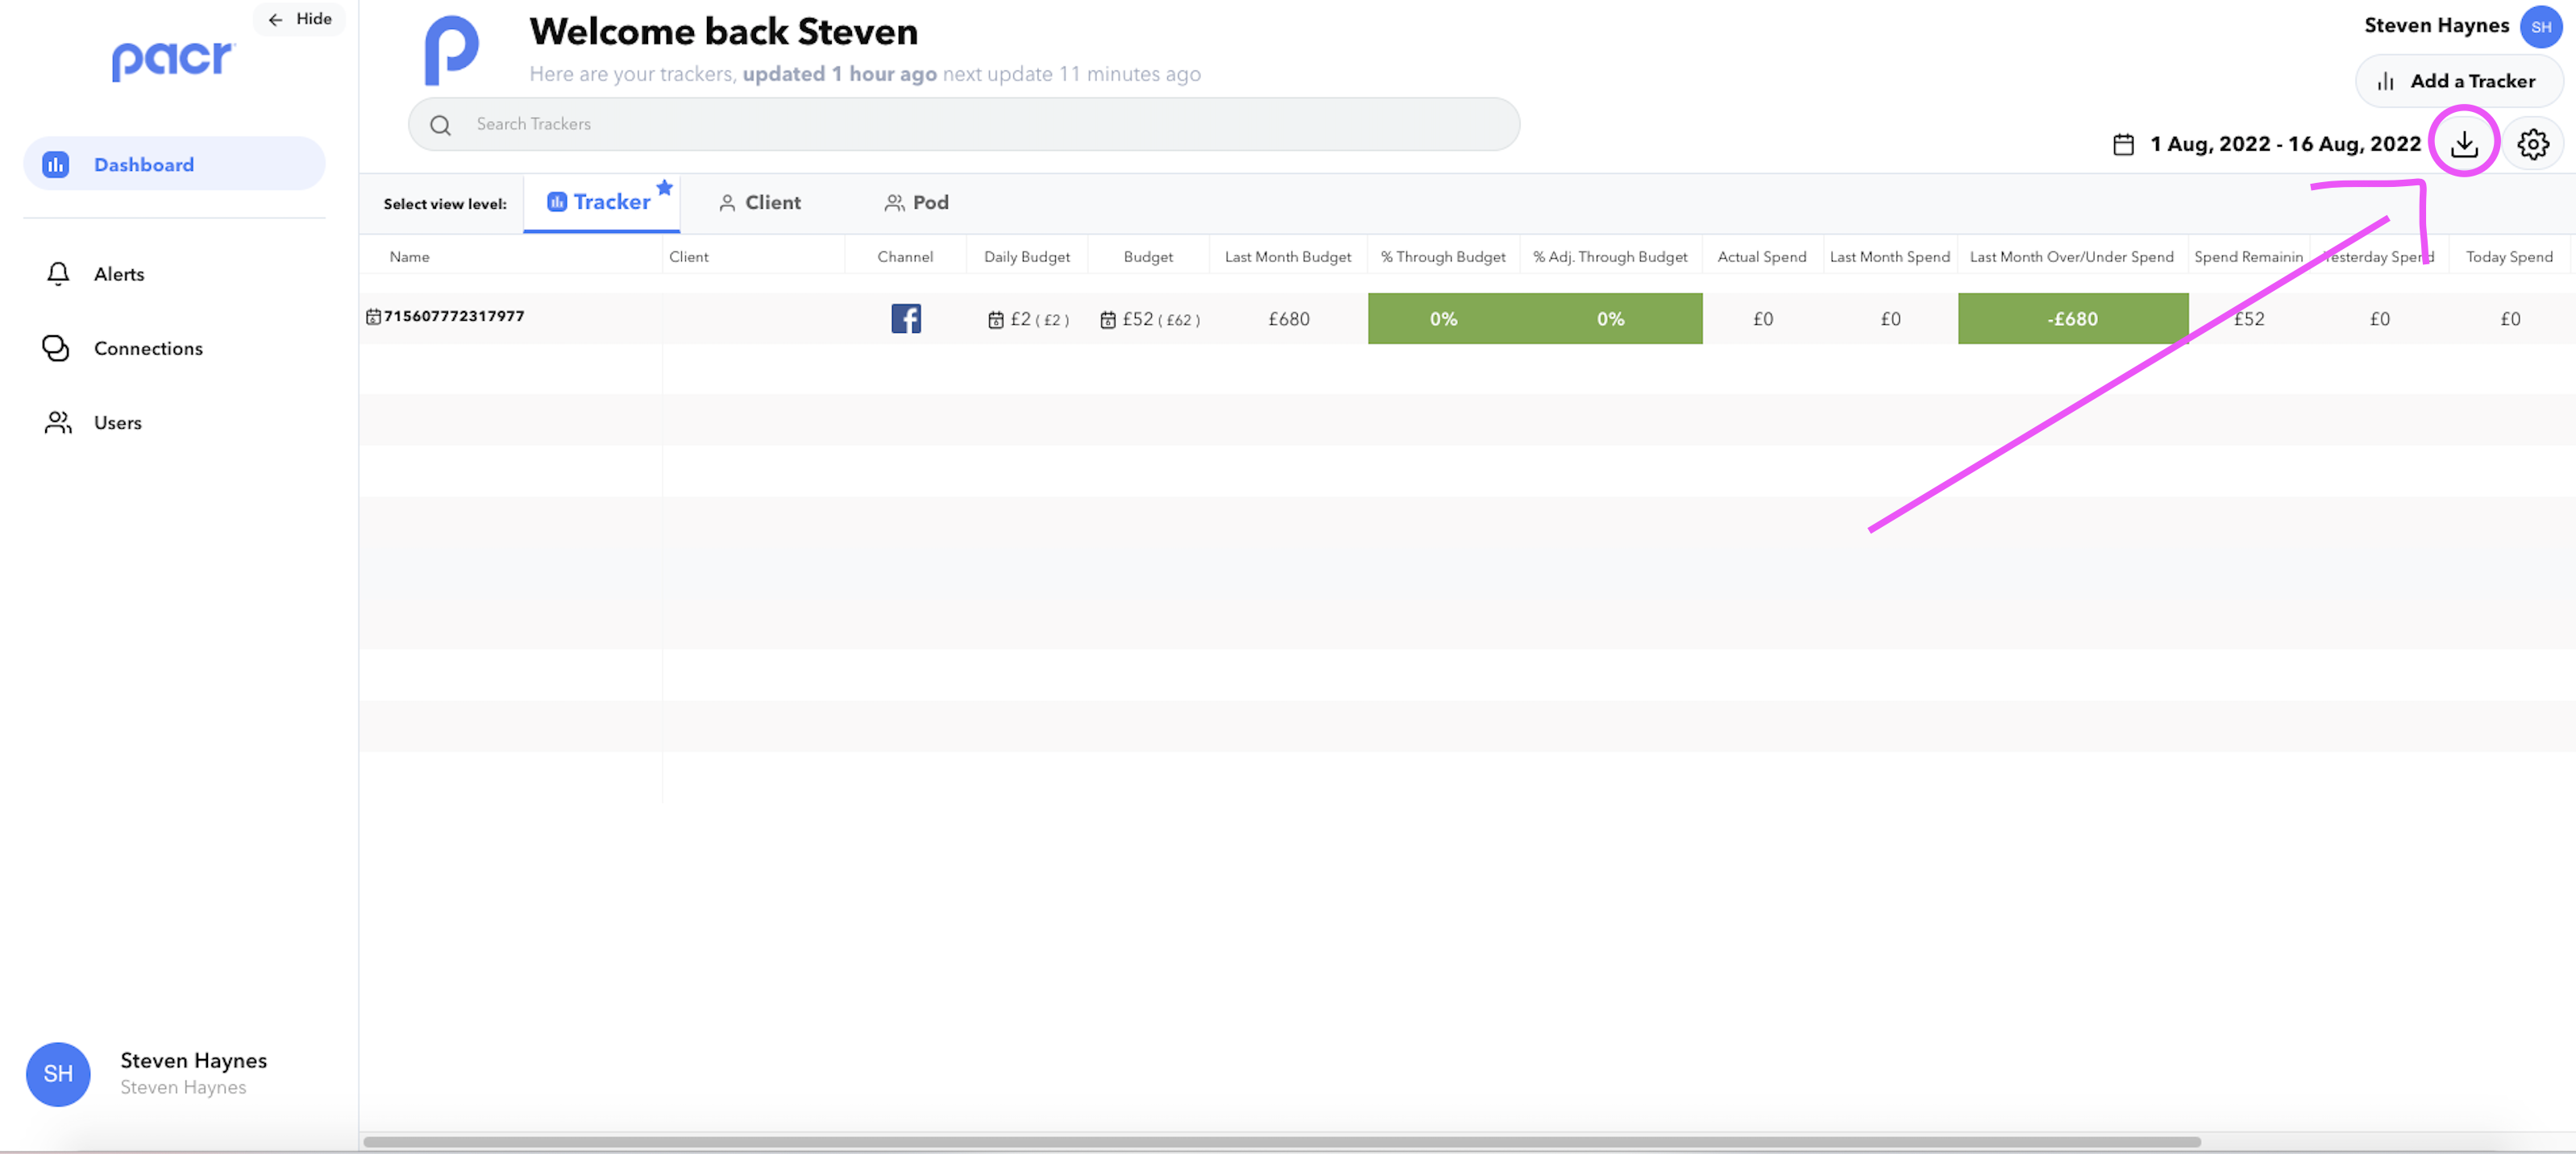Switch to Client view tab
Viewport: 2576px width, 1154px height.
[x=760, y=202]
